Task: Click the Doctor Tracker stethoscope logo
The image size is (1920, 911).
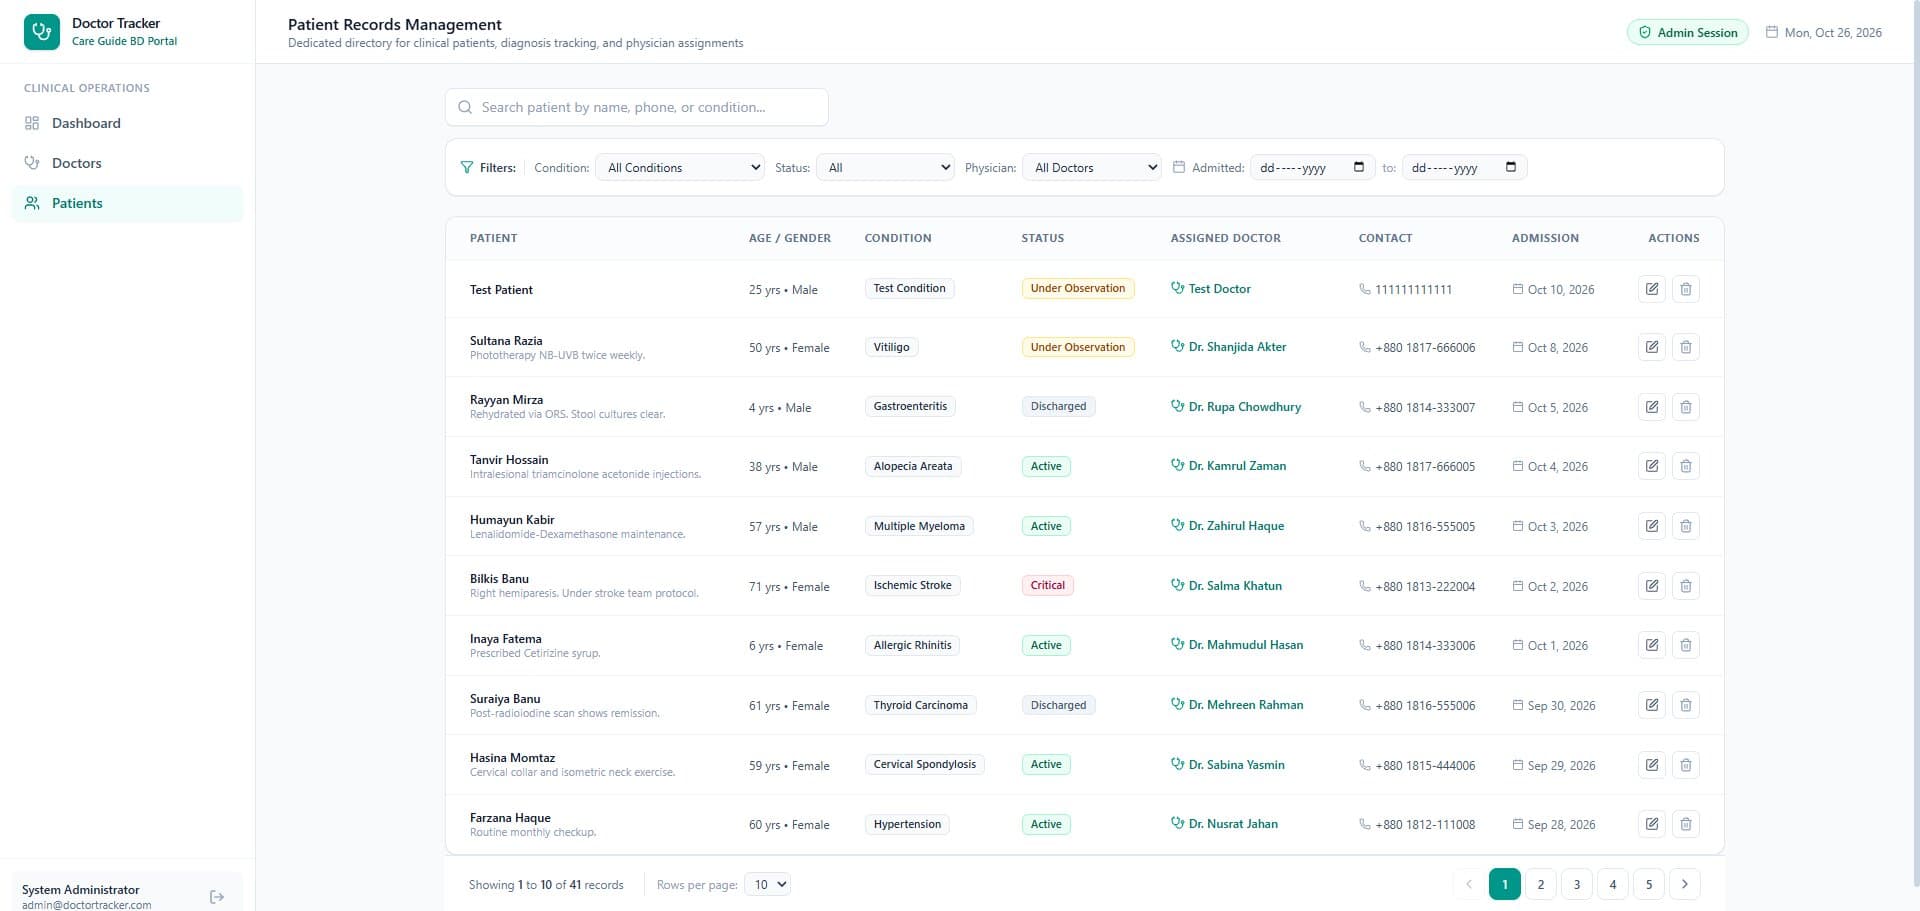Action: pyautogui.click(x=42, y=32)
